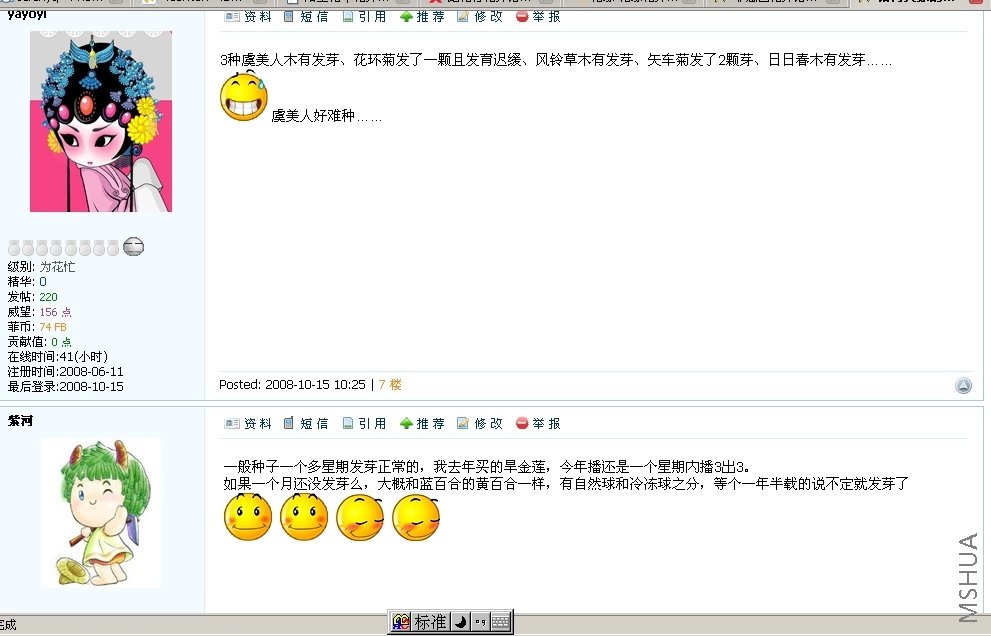Screen dimensions: 991x636
Task: Click the Posted: 2008-10-15 10:25 timestamp
Action: click(x=292, y=384)
